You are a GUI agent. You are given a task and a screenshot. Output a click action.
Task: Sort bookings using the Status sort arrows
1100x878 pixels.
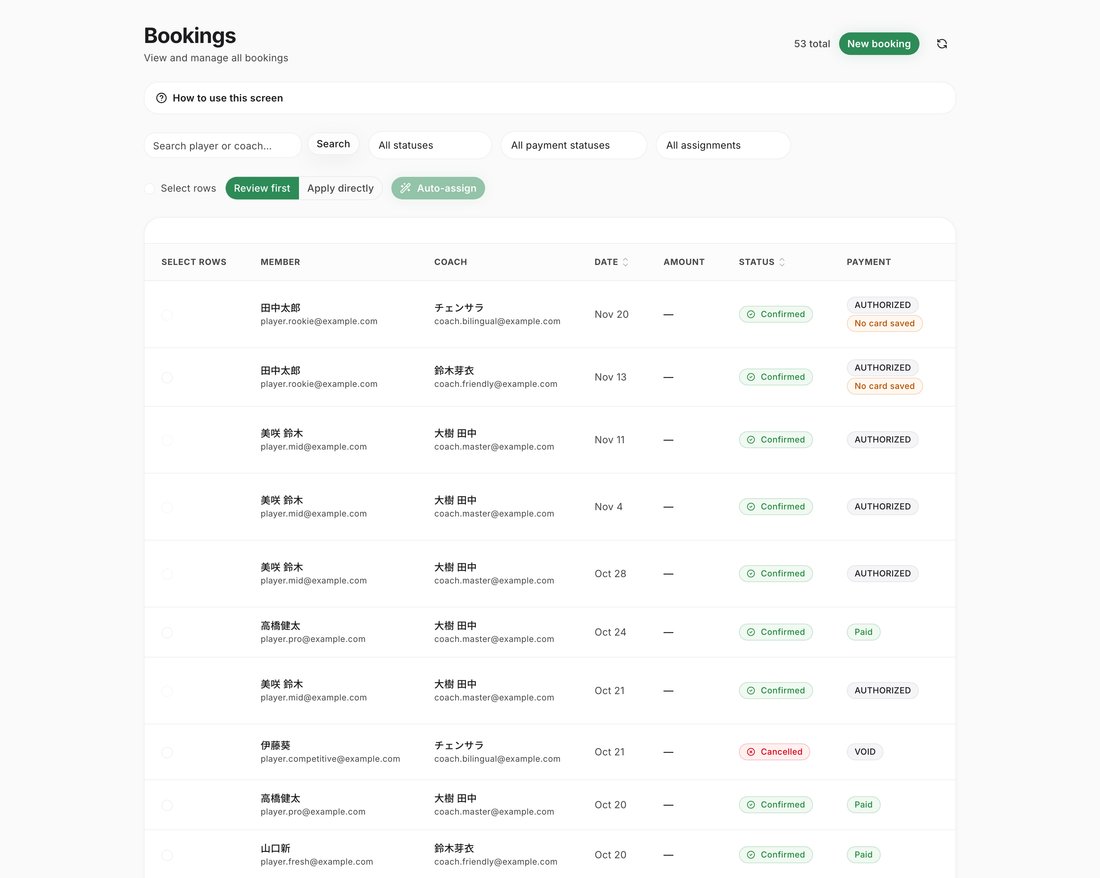tap(782, 262)
